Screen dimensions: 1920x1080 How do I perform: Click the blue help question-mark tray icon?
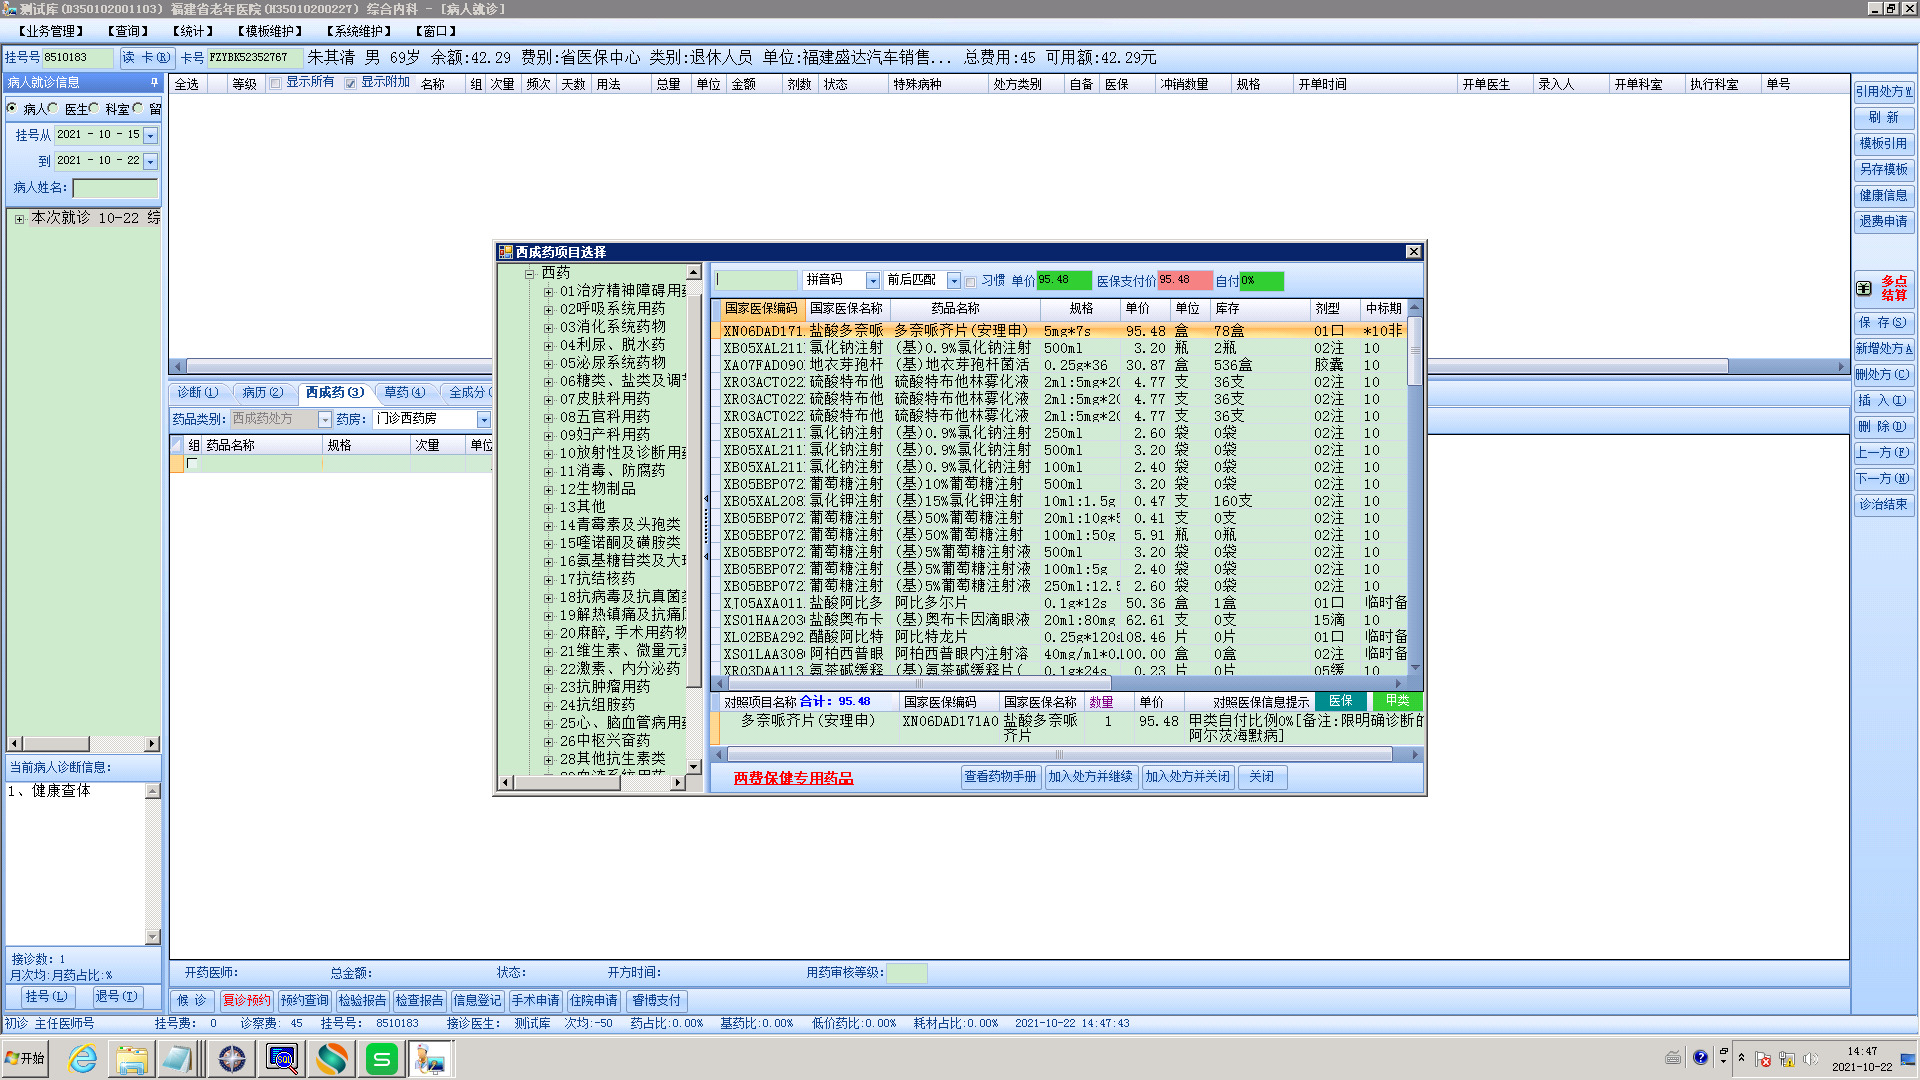(x=1700, y=1057)
